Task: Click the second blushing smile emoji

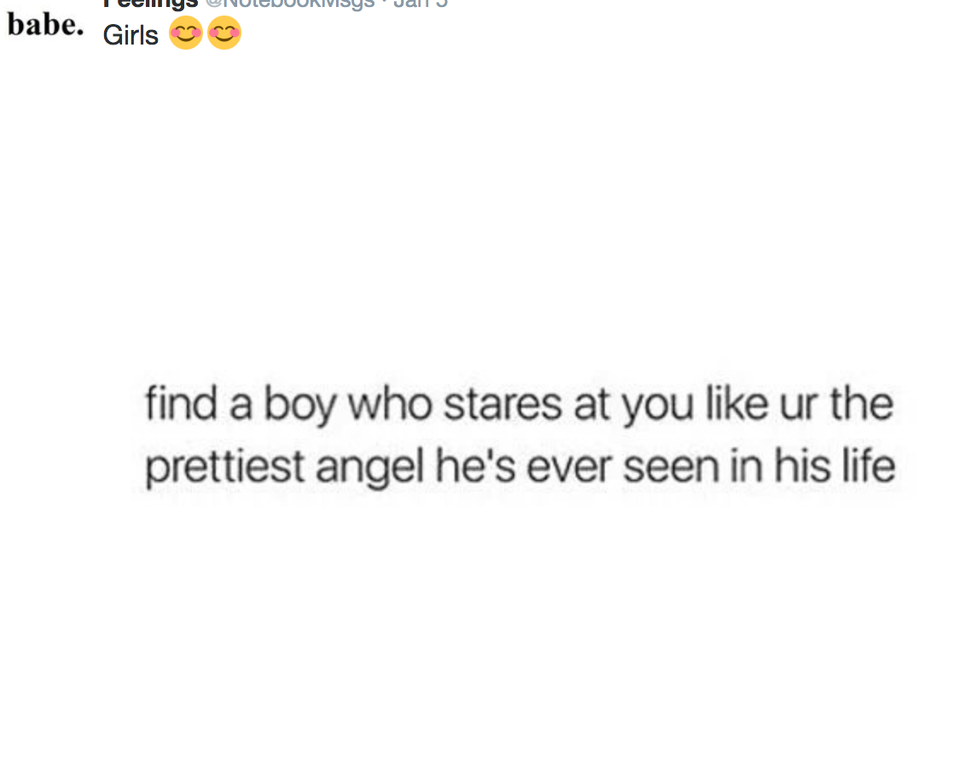Action: [x=224, y=32]
